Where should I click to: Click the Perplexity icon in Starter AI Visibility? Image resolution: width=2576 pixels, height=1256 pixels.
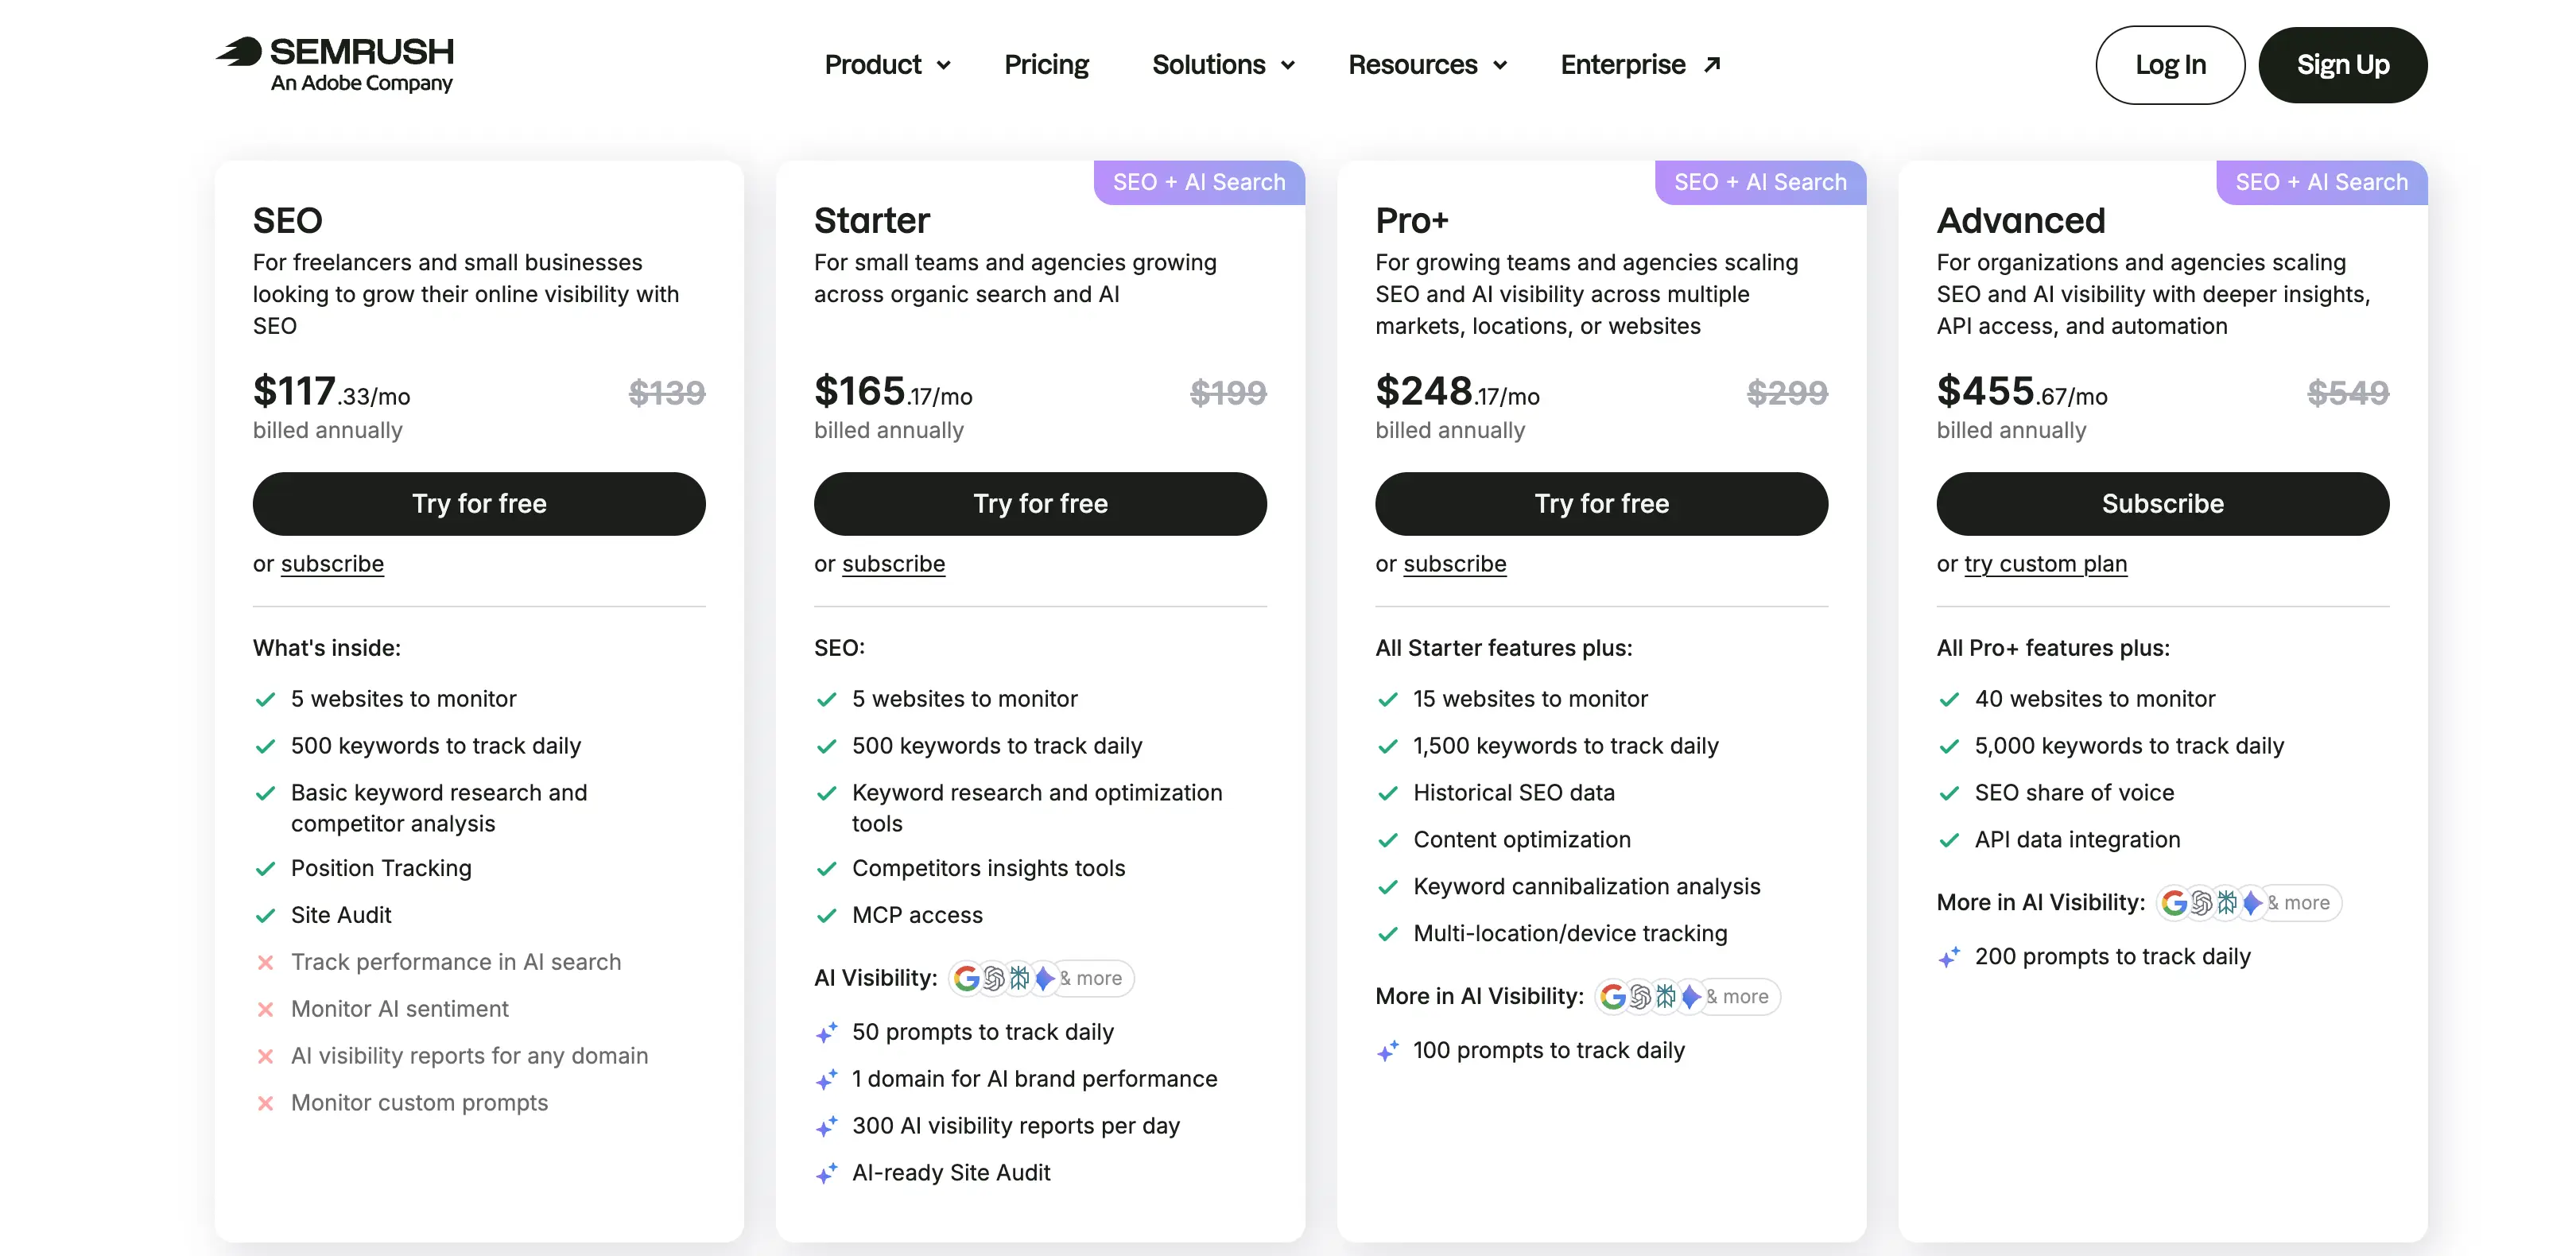pyautogui.click(x=1019, y=978)
